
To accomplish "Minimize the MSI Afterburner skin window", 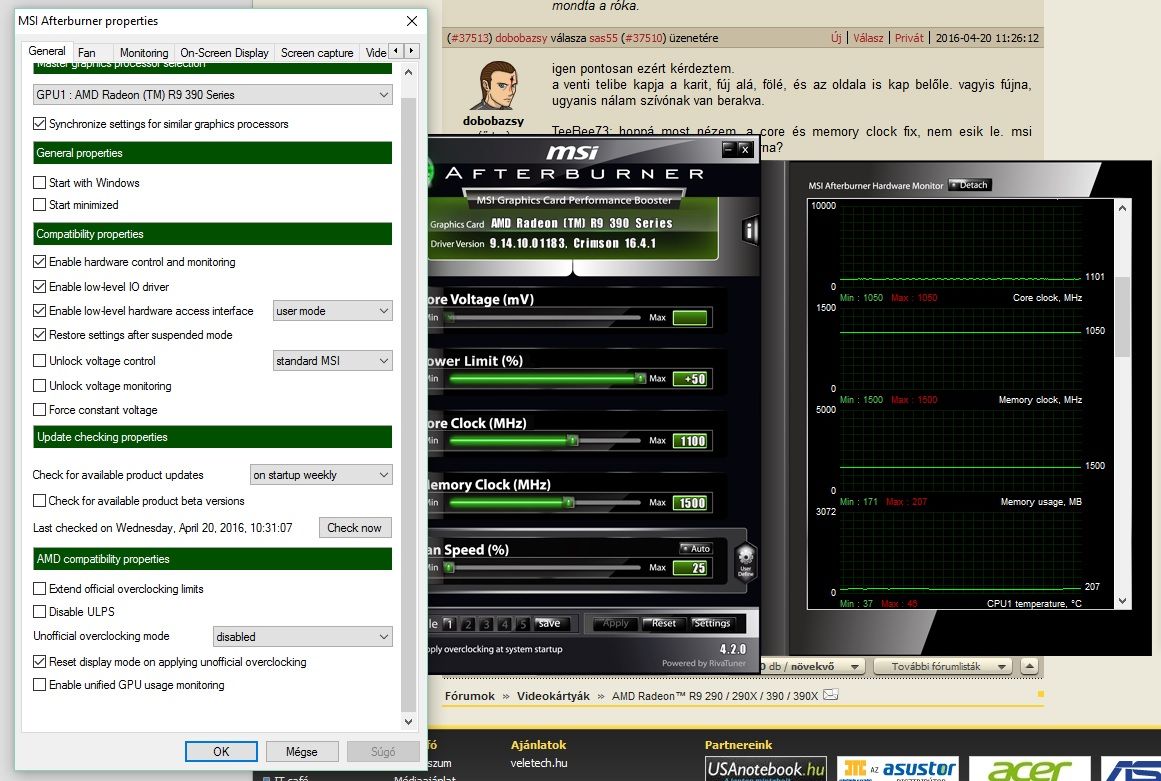I will tap(729, 150).
